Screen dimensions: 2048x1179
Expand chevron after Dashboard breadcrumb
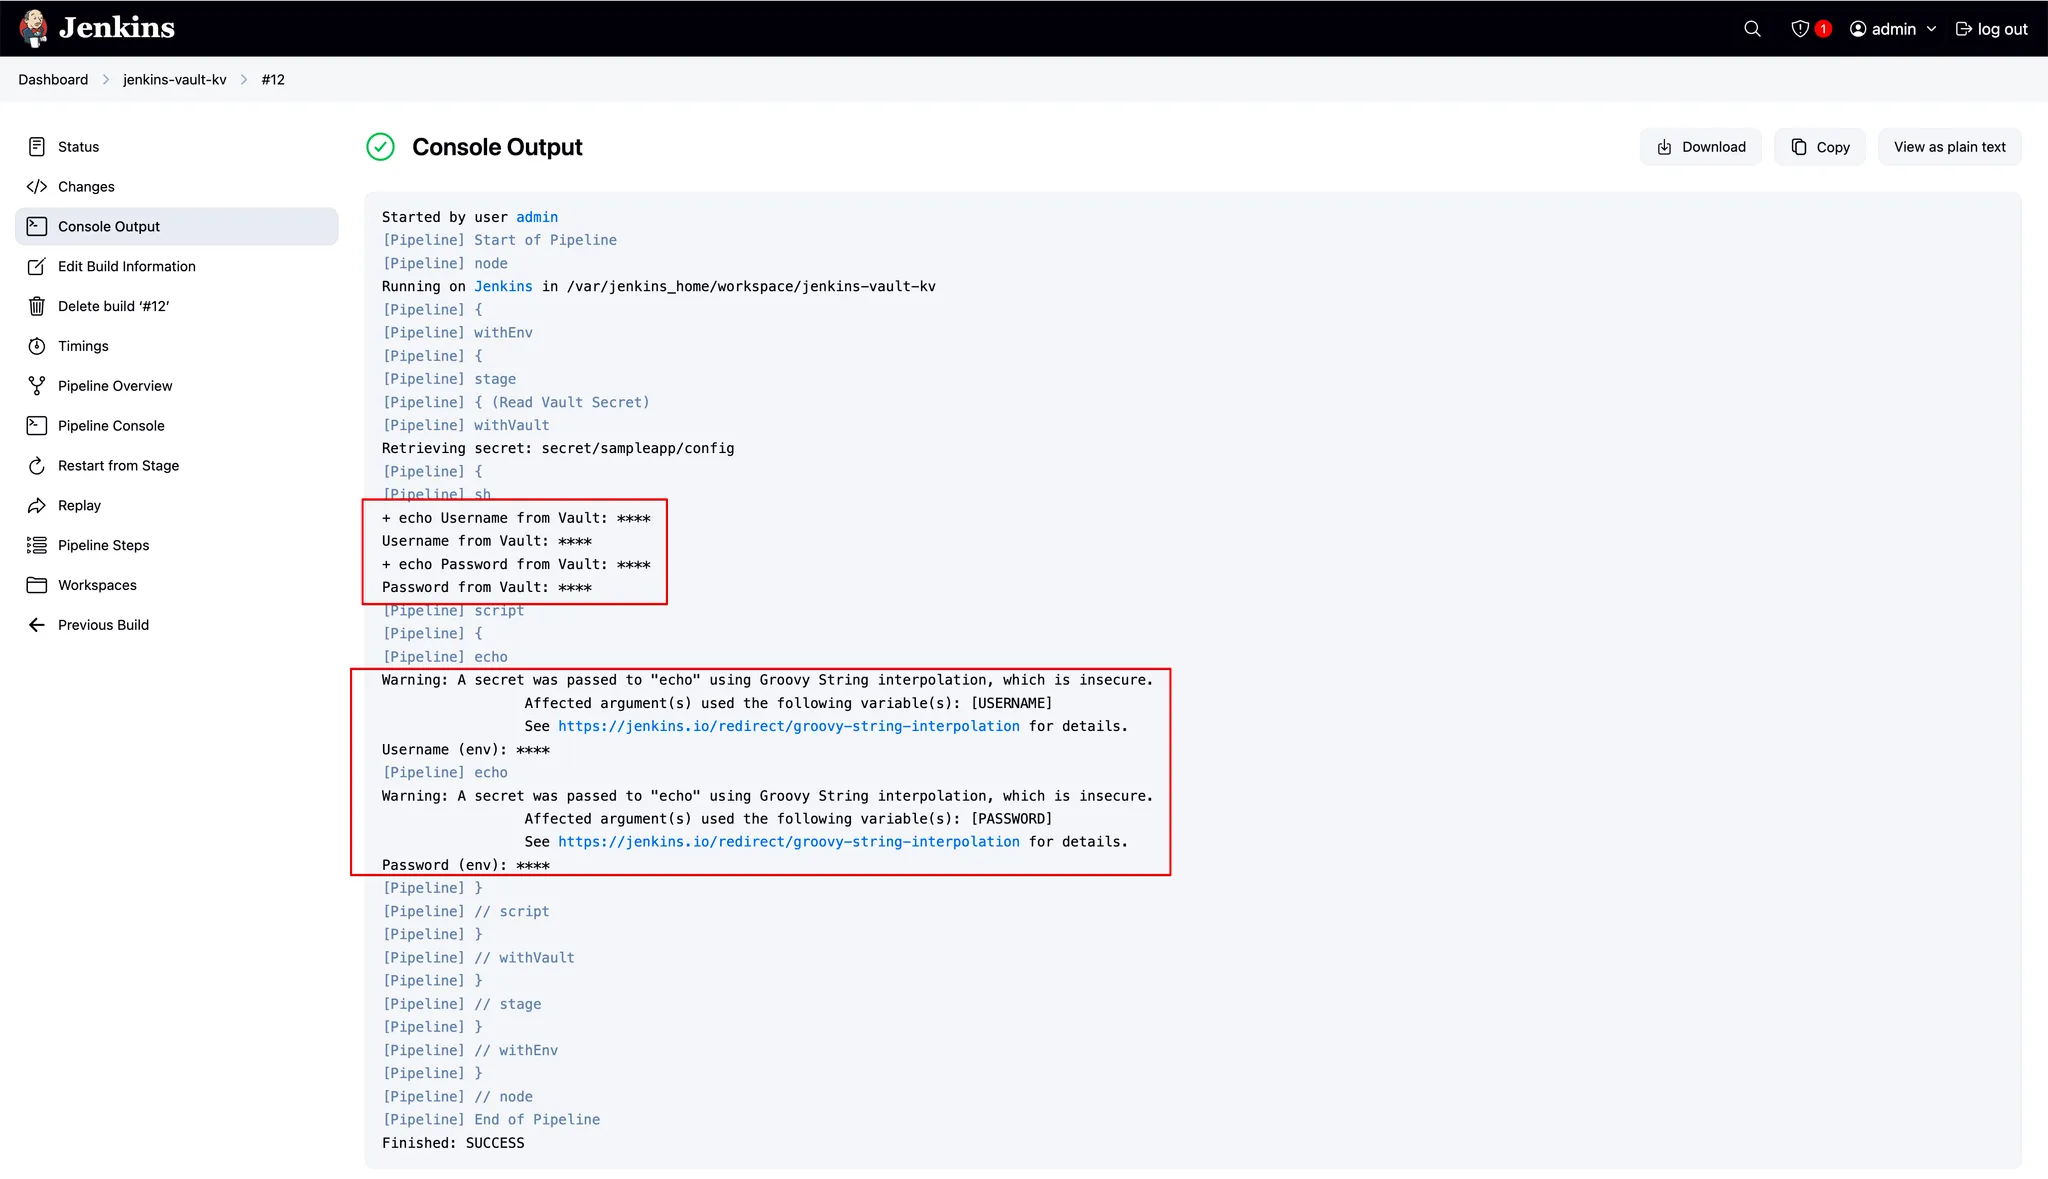click(x=106, y=80)
